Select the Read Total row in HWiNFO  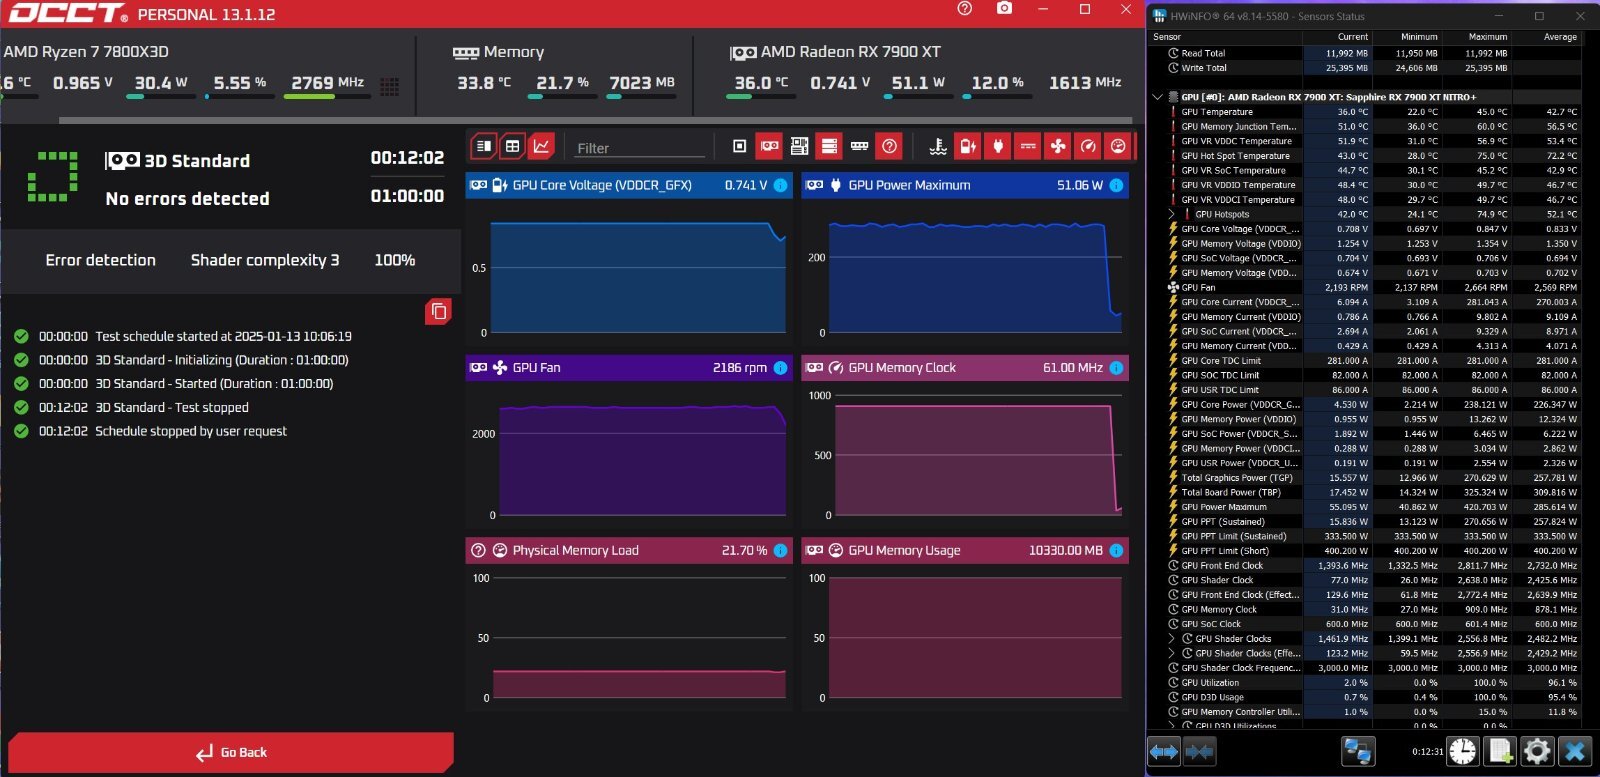point(1366,53)
